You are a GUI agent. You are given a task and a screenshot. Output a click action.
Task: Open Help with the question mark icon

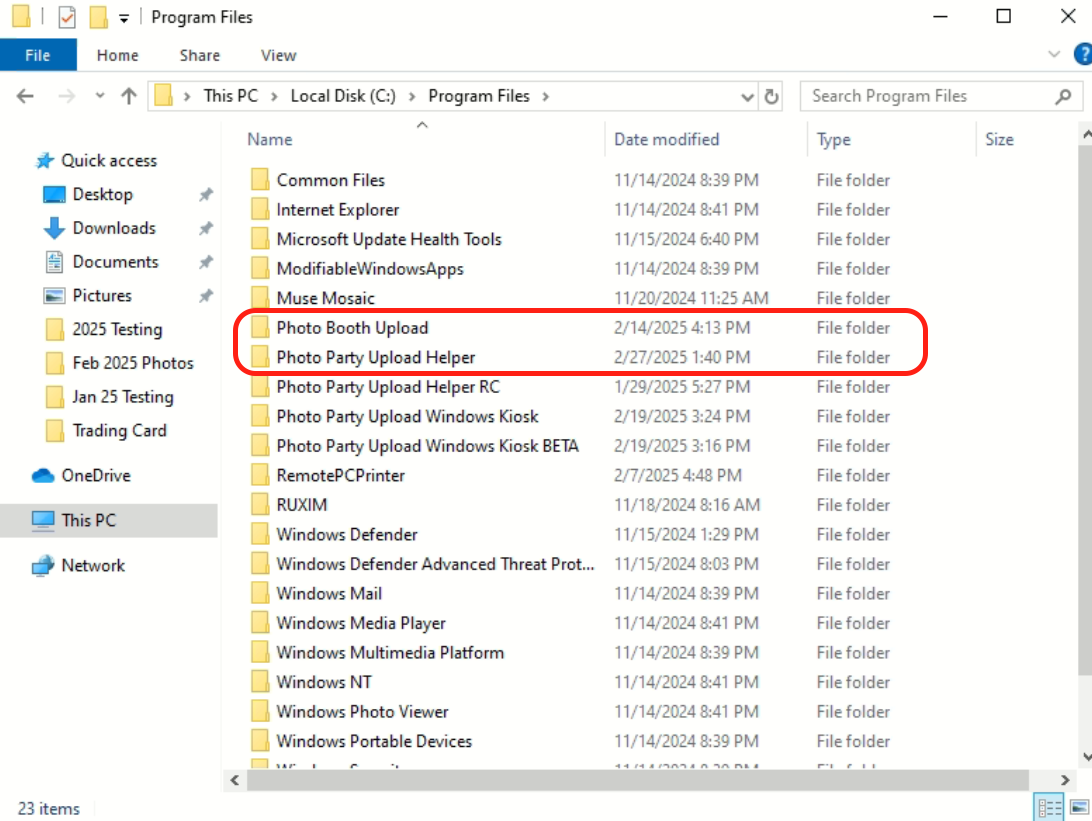1083,54
